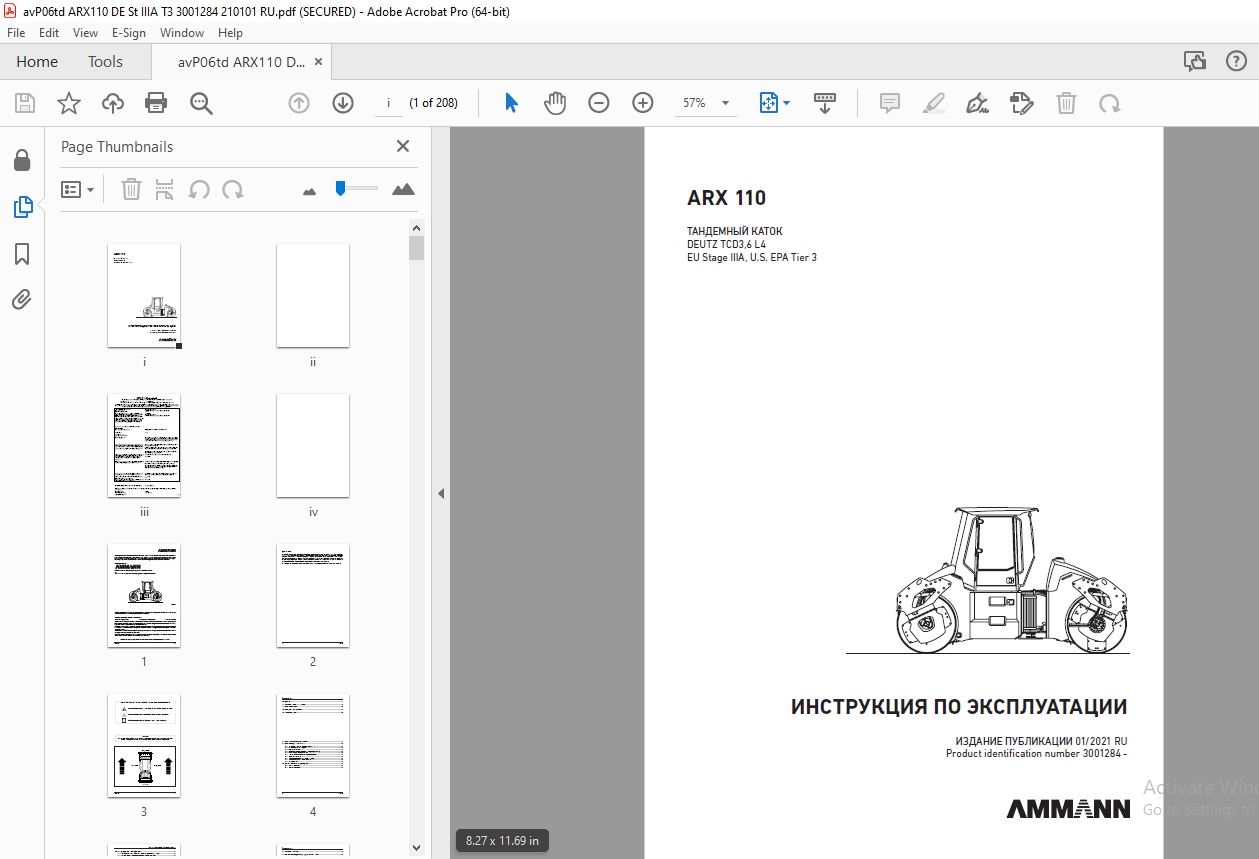Go to the next page arrow
The image size is (1259, 859).
[x=343, y=103]
